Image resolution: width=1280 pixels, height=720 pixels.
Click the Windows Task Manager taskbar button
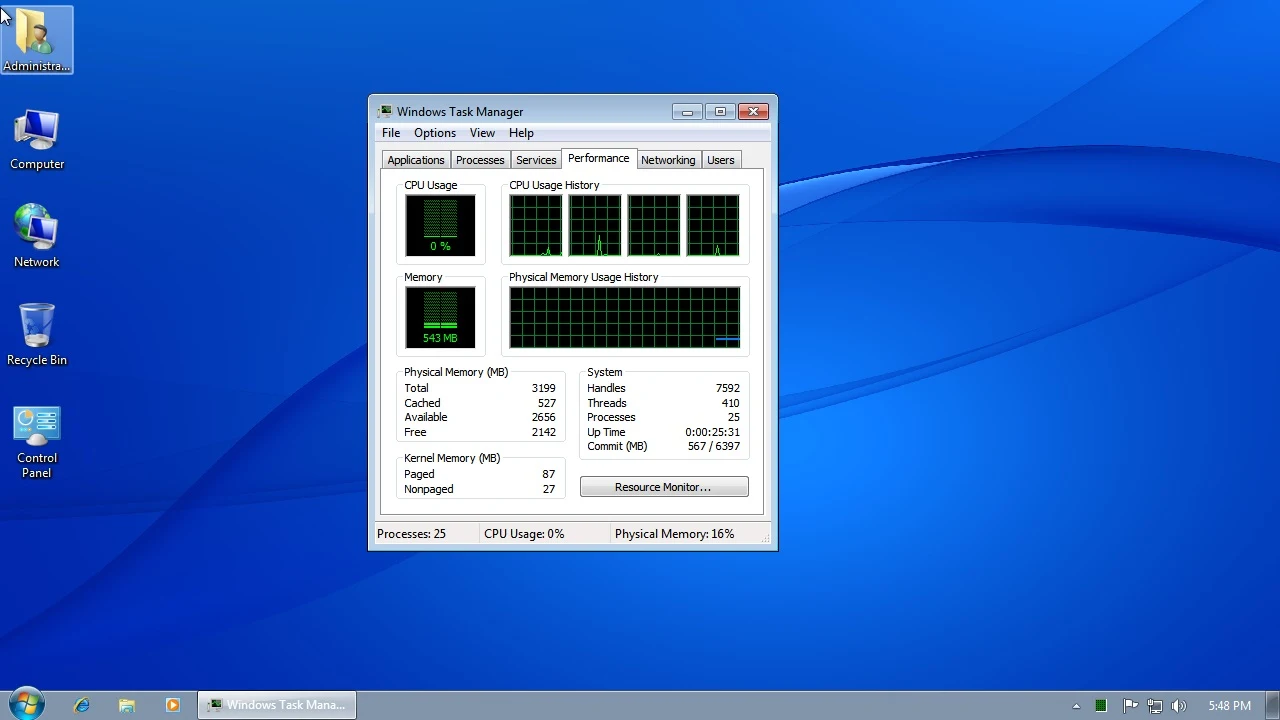point(276,705)
